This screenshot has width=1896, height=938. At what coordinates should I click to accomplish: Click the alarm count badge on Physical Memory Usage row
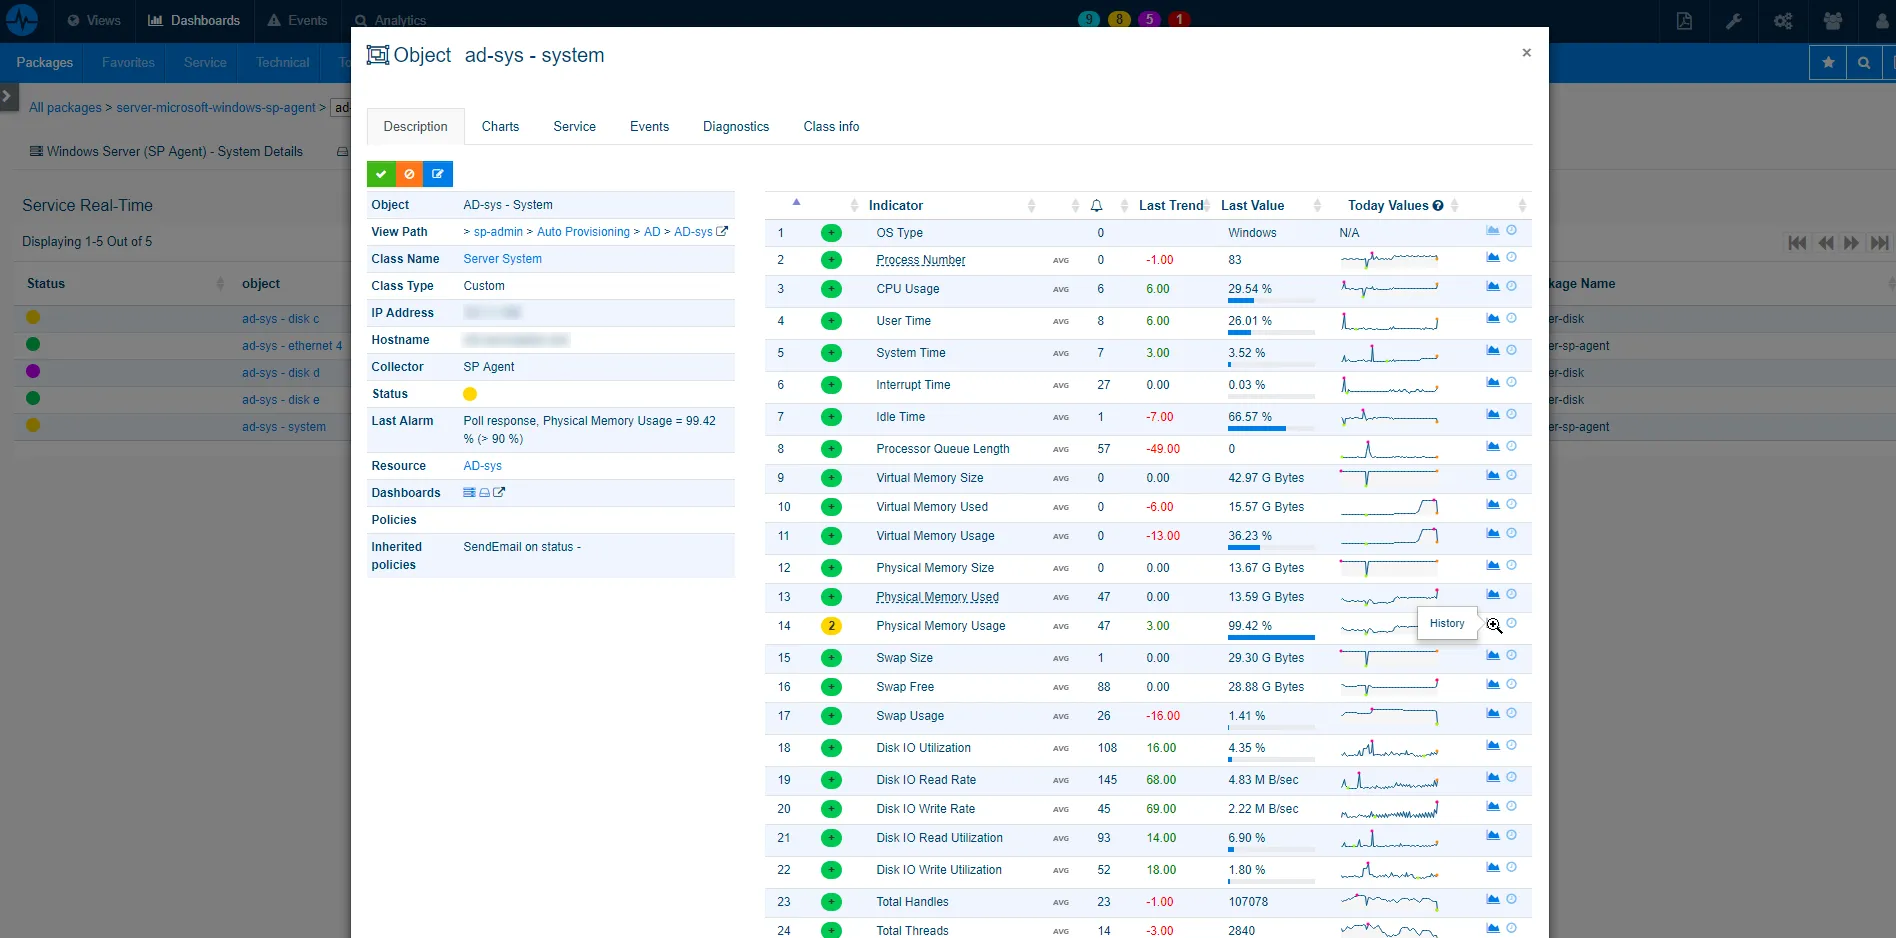[831, 626]
